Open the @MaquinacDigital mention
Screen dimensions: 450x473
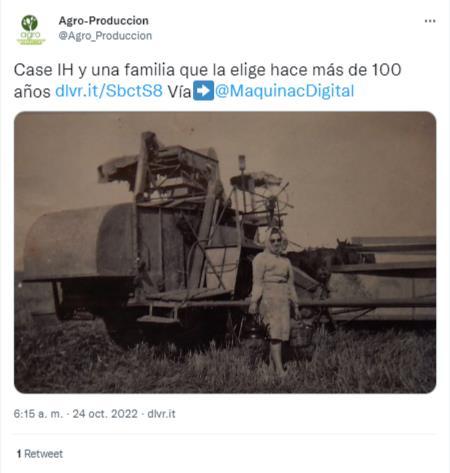(x=284, y=91)
